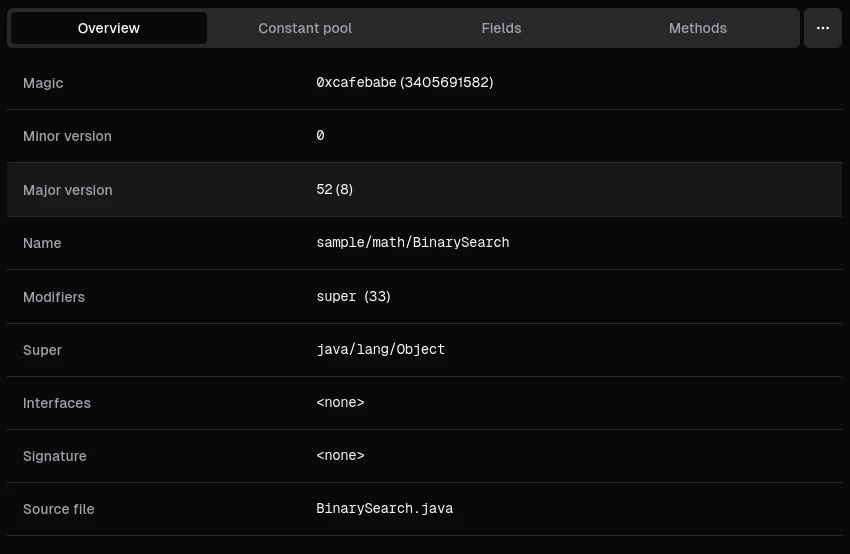Switch to the Fields tab
The width and height of the screenshot is (850, 554).
click(501, 28)
